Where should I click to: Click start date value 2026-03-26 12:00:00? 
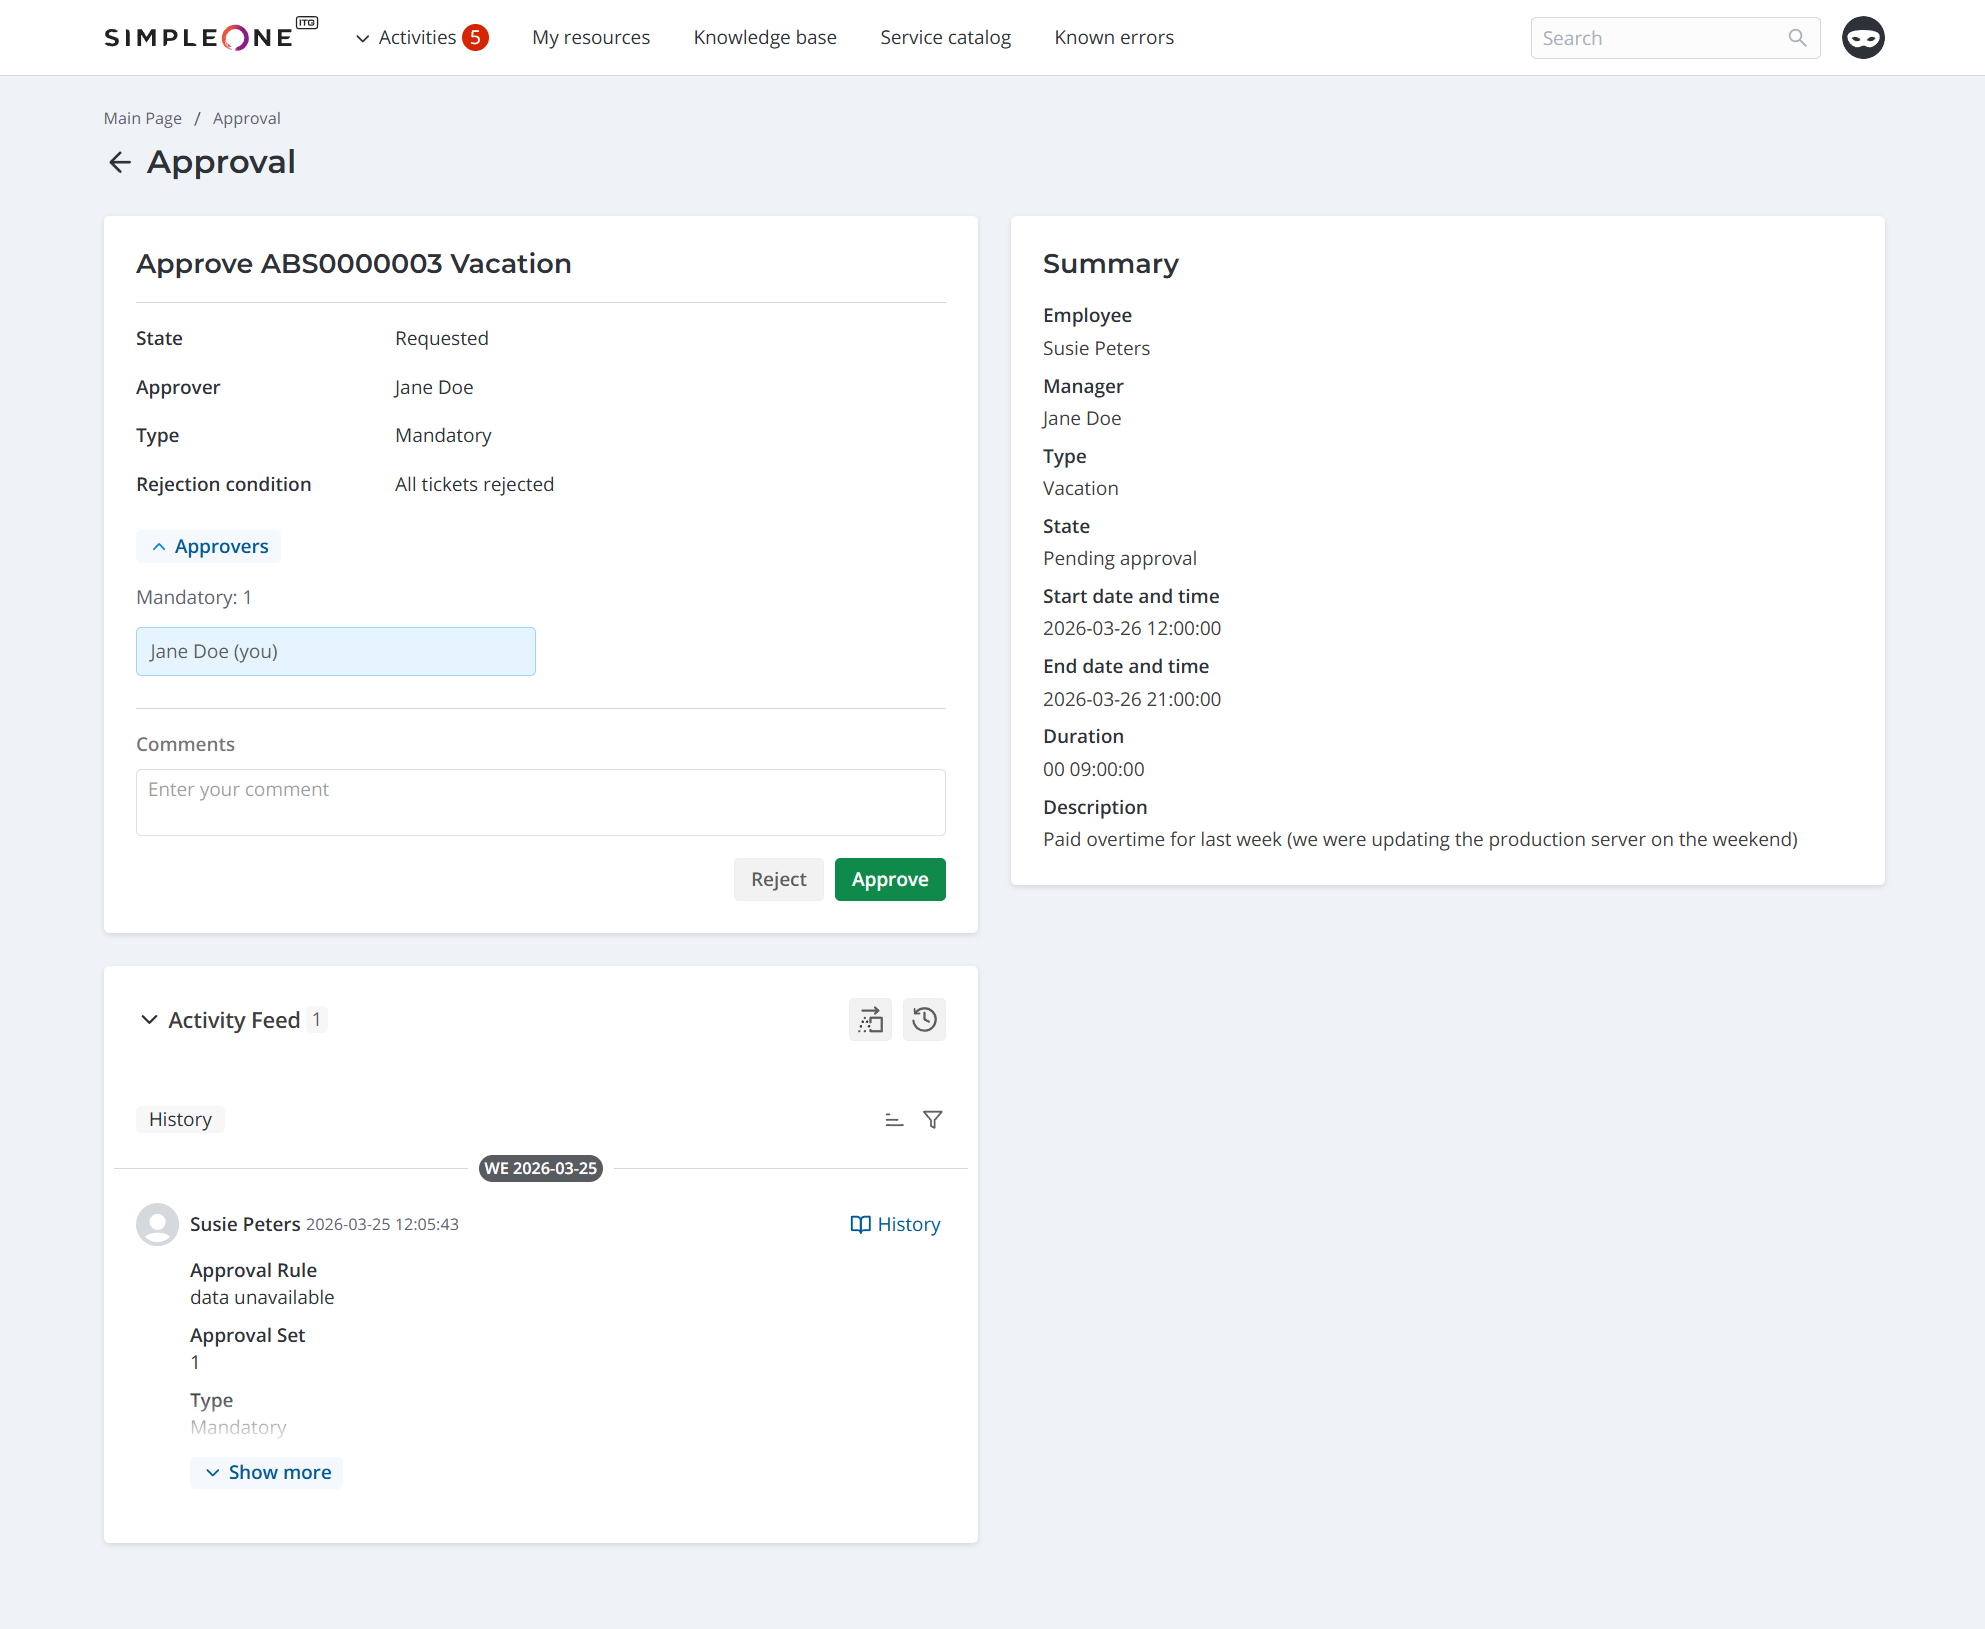click(1132, 628)
